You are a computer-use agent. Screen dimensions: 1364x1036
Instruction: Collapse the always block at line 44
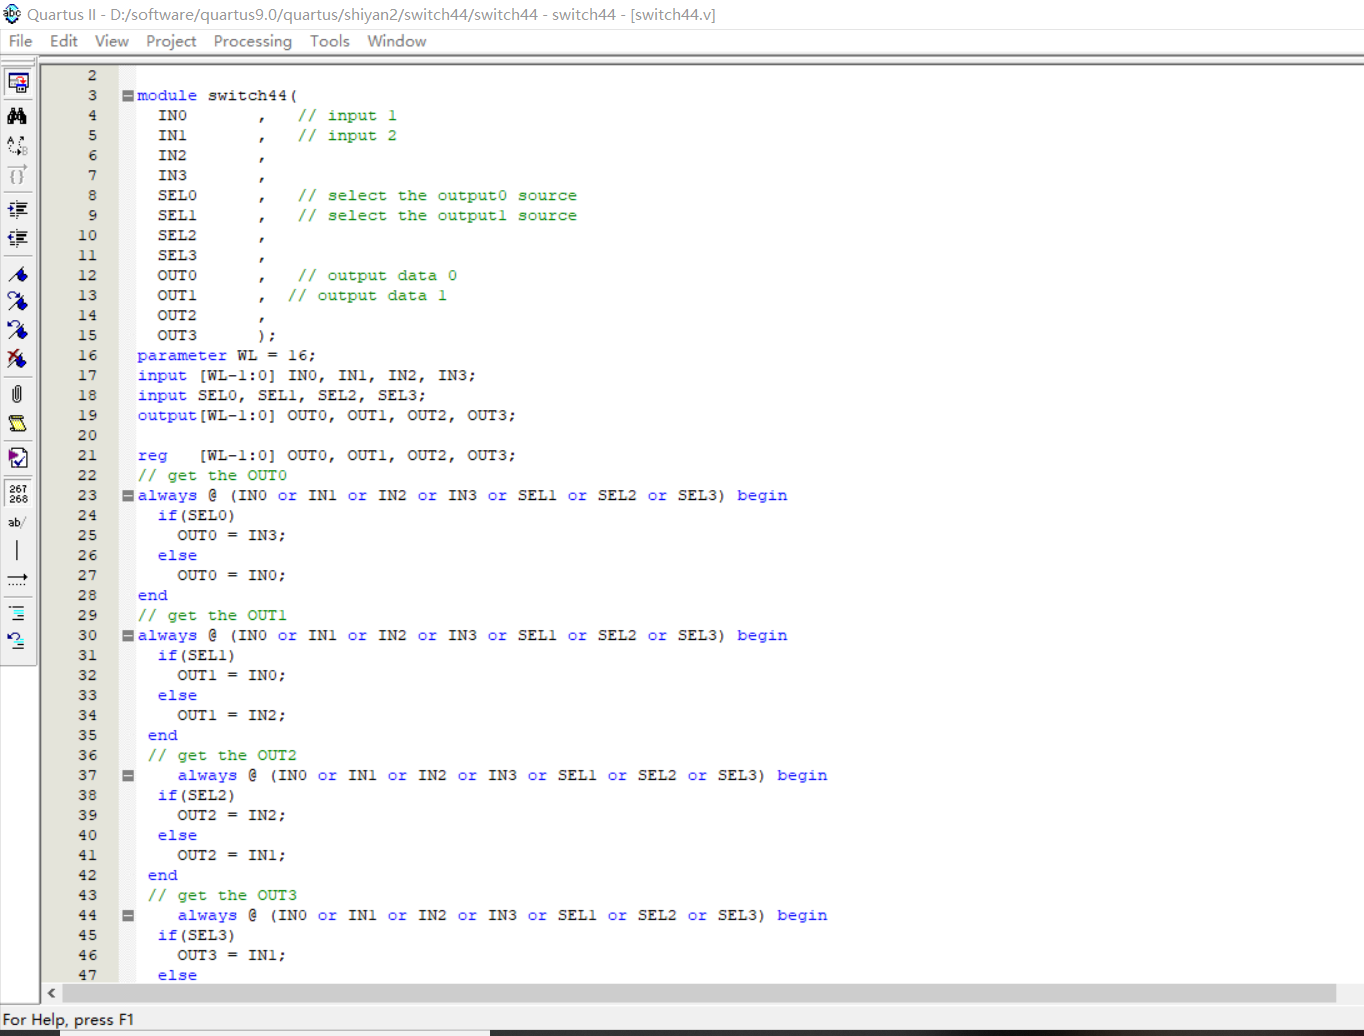(128, 916)
